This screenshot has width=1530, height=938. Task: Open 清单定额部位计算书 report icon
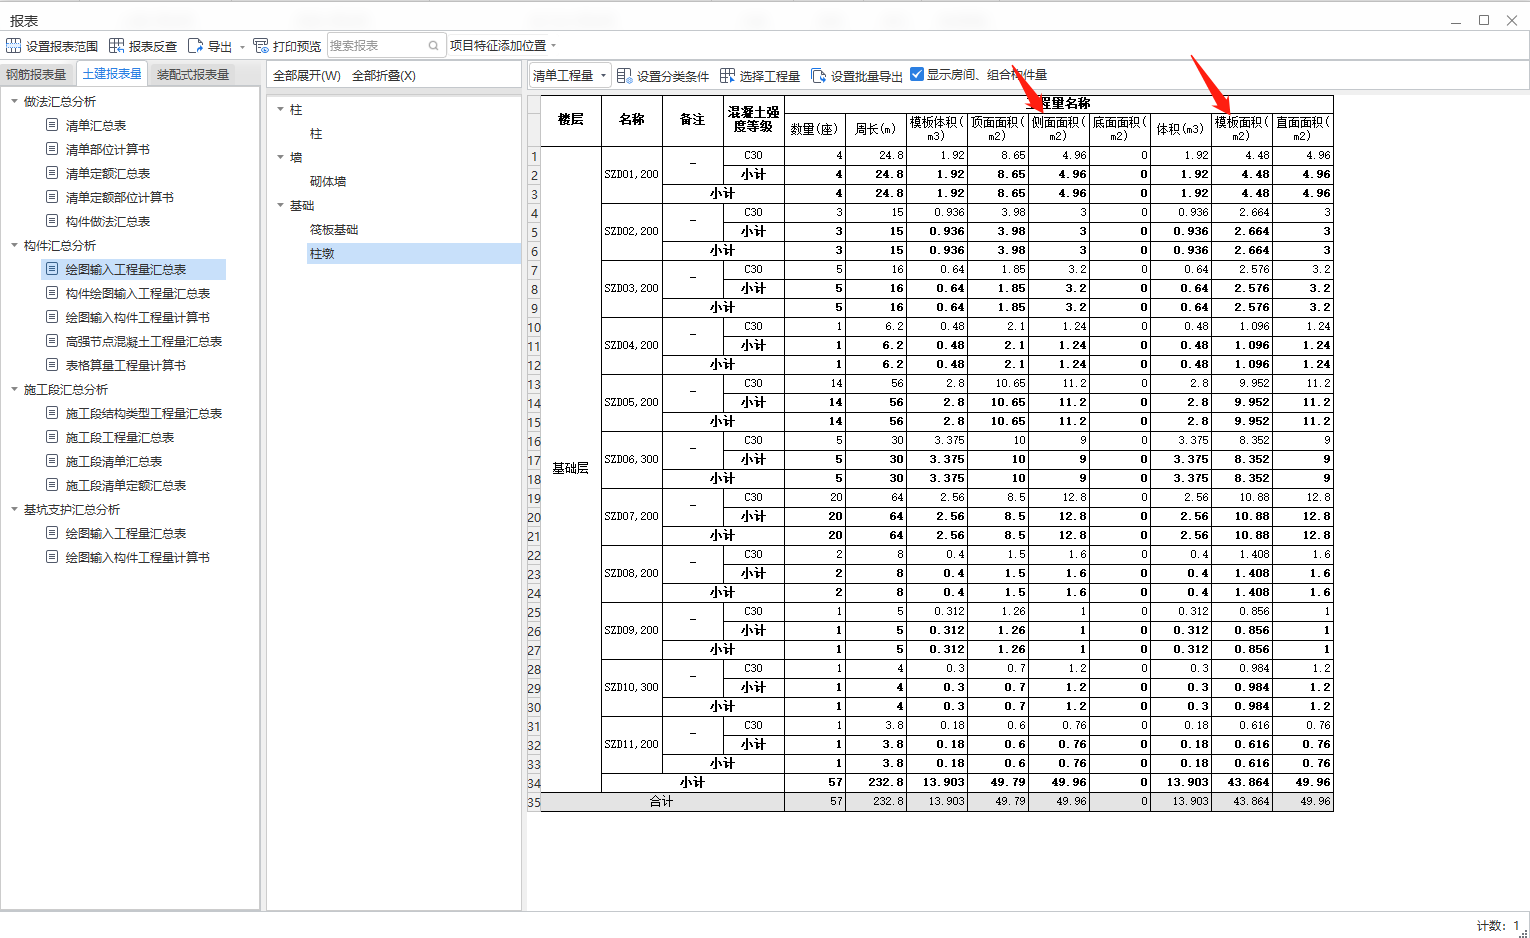(x=52, y=197)
